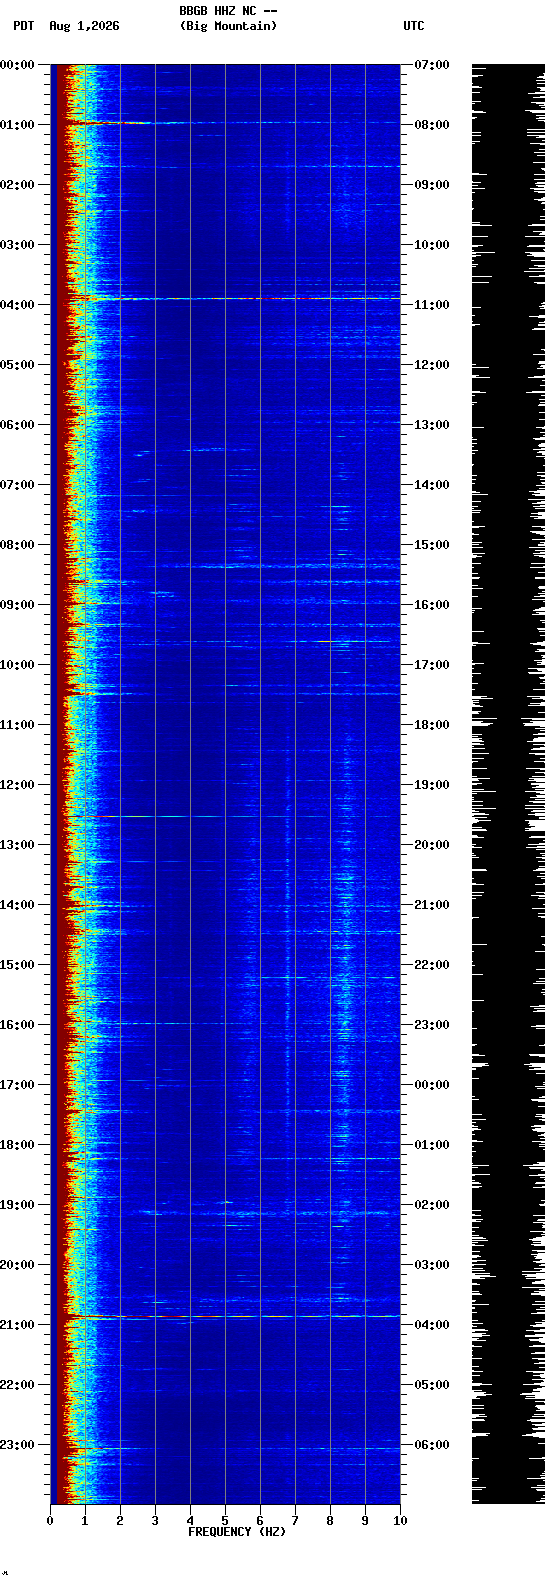Viewport: 552px width, 1584px height.
Task: Click frequency axis tick label 8
Action: [x=330, y=1521]
